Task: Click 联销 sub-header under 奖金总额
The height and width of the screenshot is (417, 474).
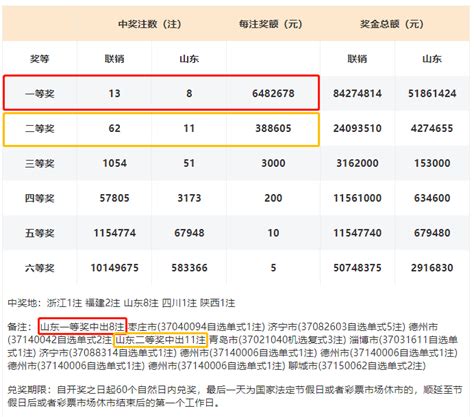Action: point(357,59)
